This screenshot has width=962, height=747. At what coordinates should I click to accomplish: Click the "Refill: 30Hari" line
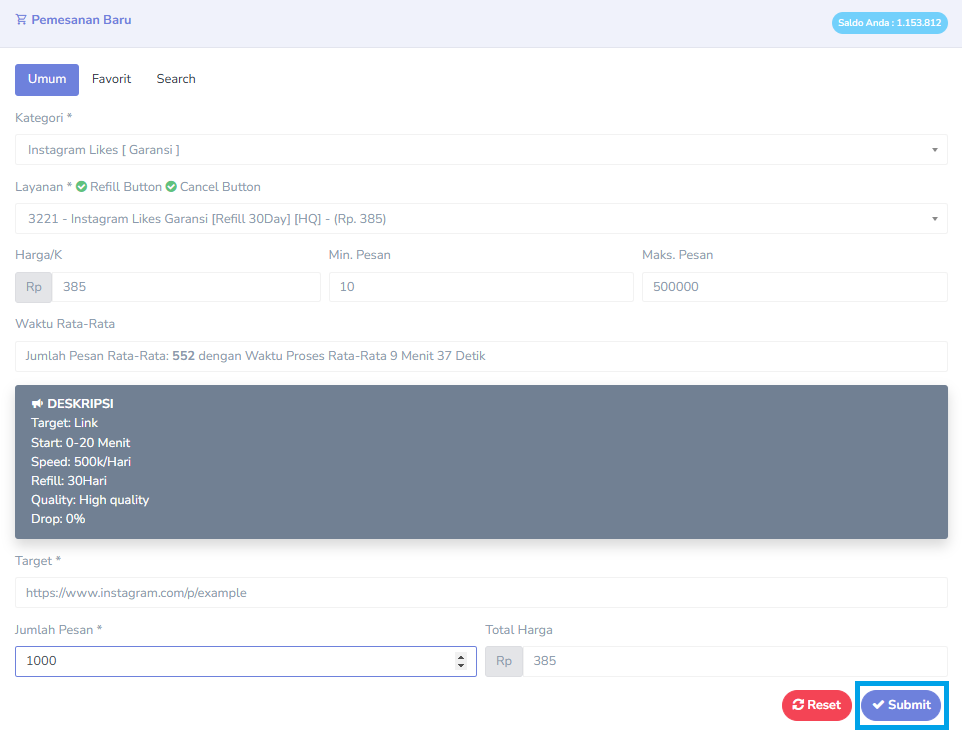(x=69, y=480)
